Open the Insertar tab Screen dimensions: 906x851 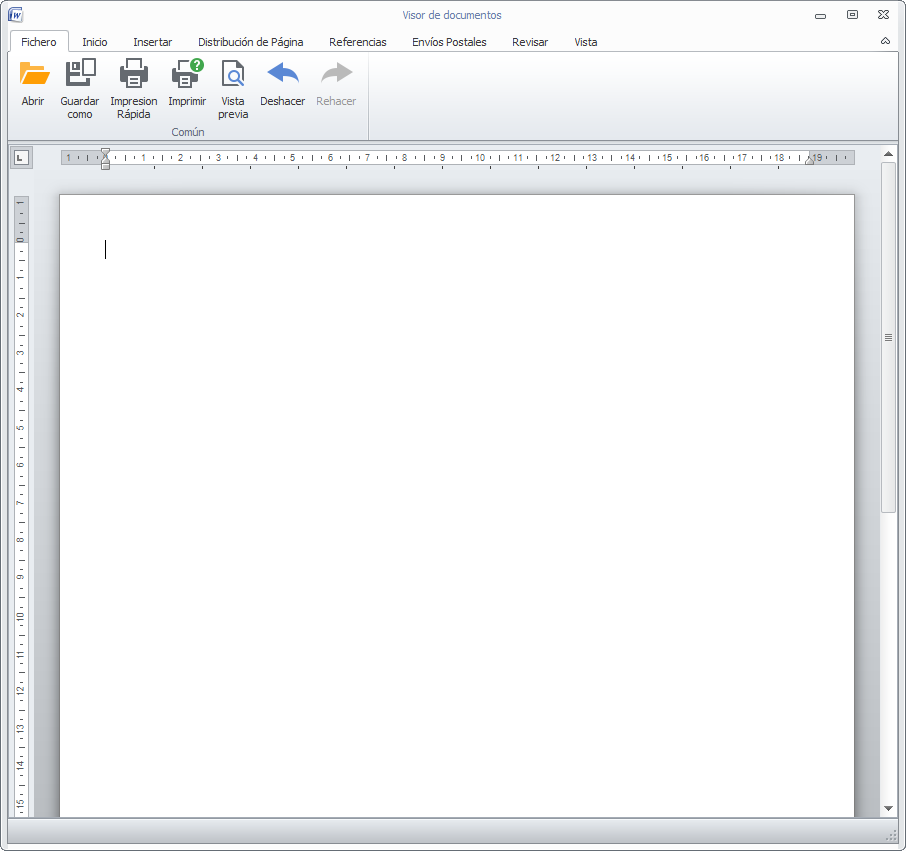[x=153, y=42]
